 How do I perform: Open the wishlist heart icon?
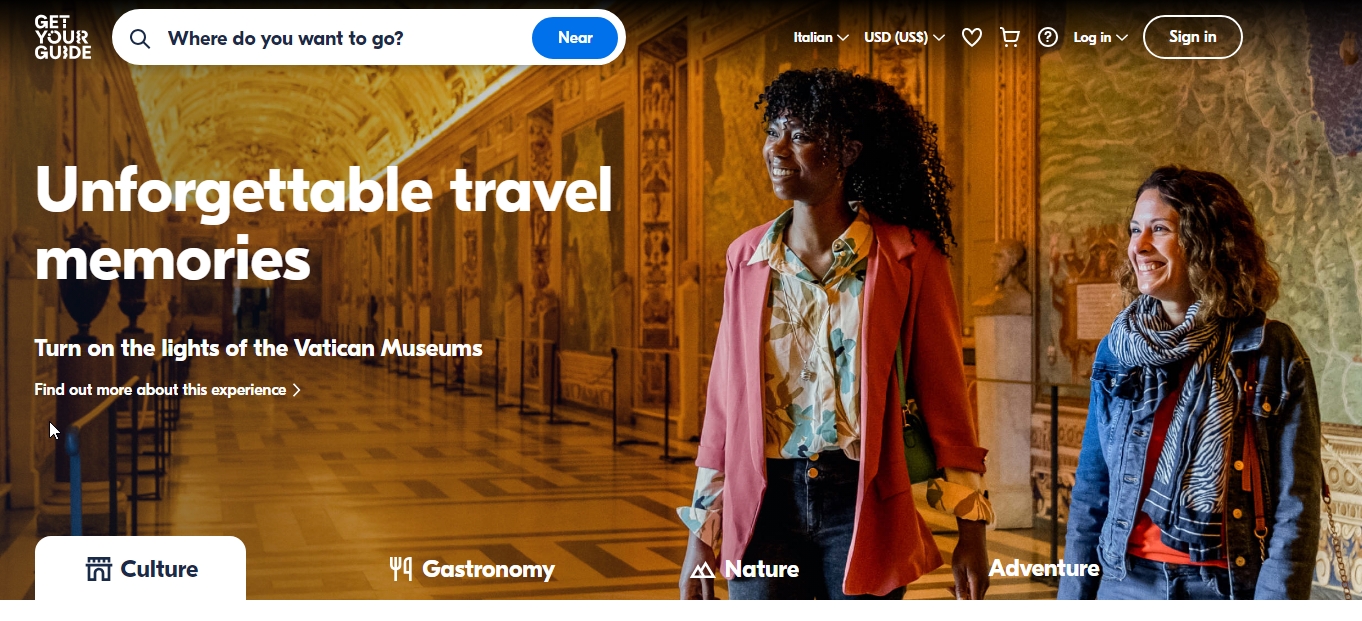pos(972,37)
